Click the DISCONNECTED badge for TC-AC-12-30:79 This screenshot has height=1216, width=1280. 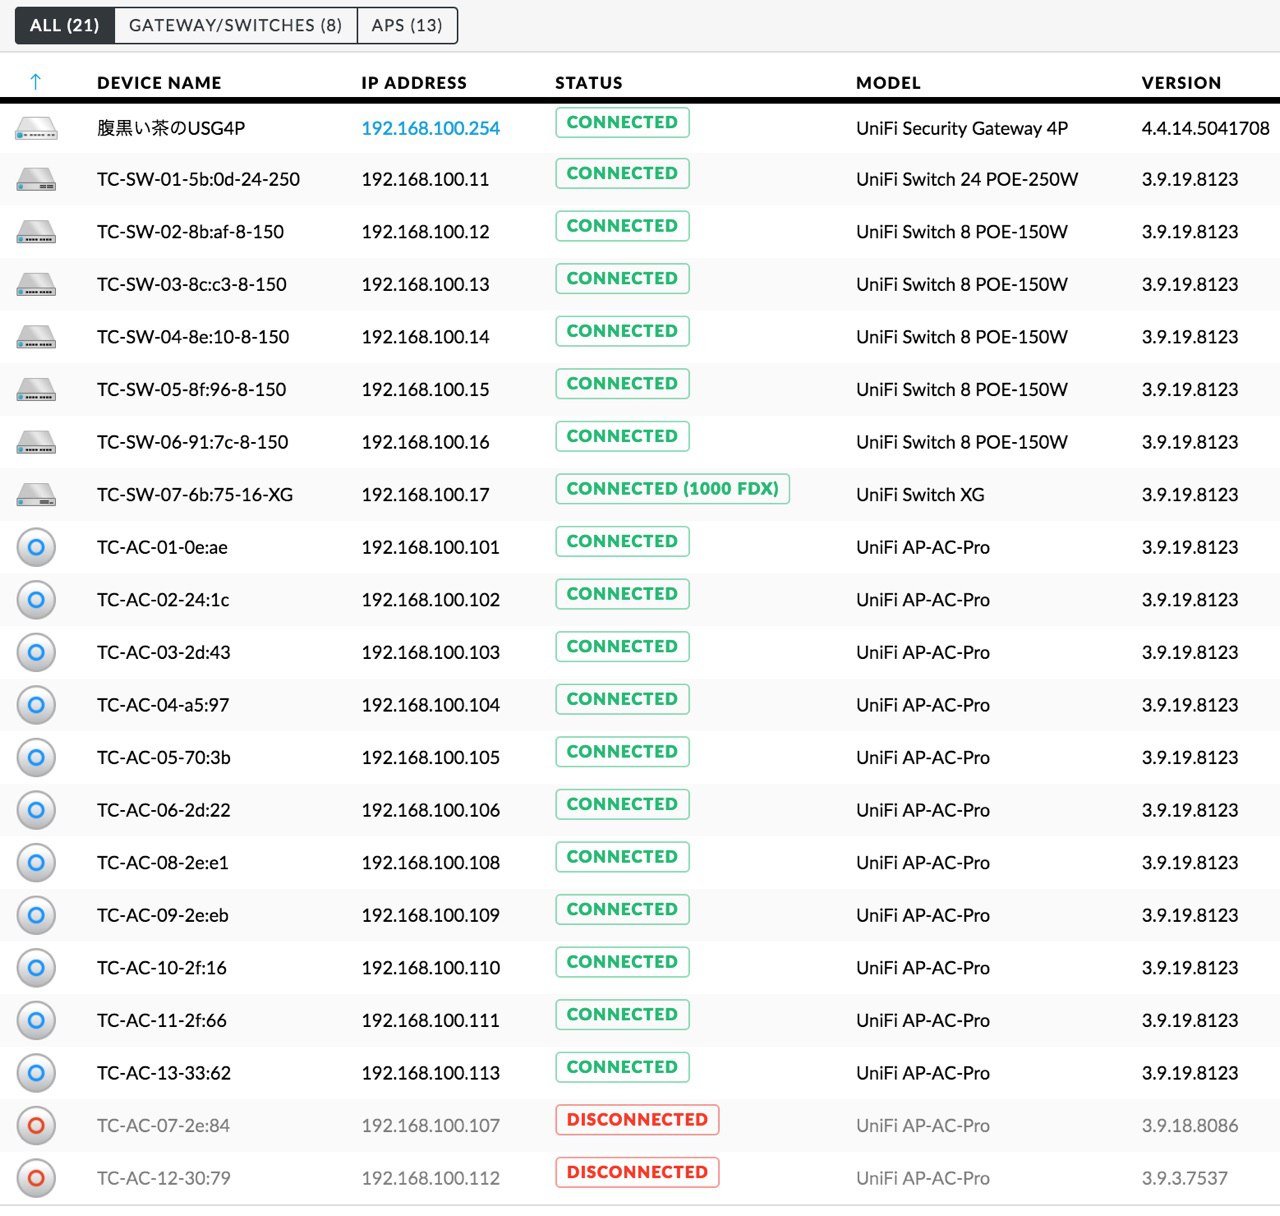(637, 1172)
